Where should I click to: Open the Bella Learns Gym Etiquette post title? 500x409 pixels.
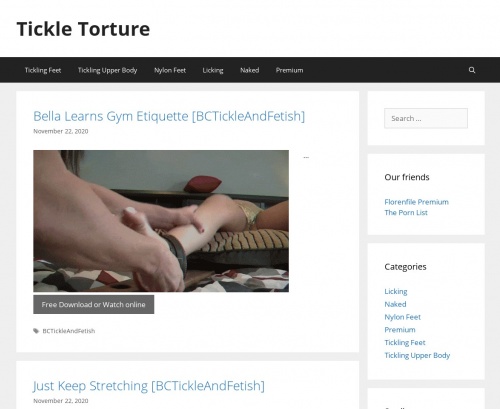tap(169, 116)
